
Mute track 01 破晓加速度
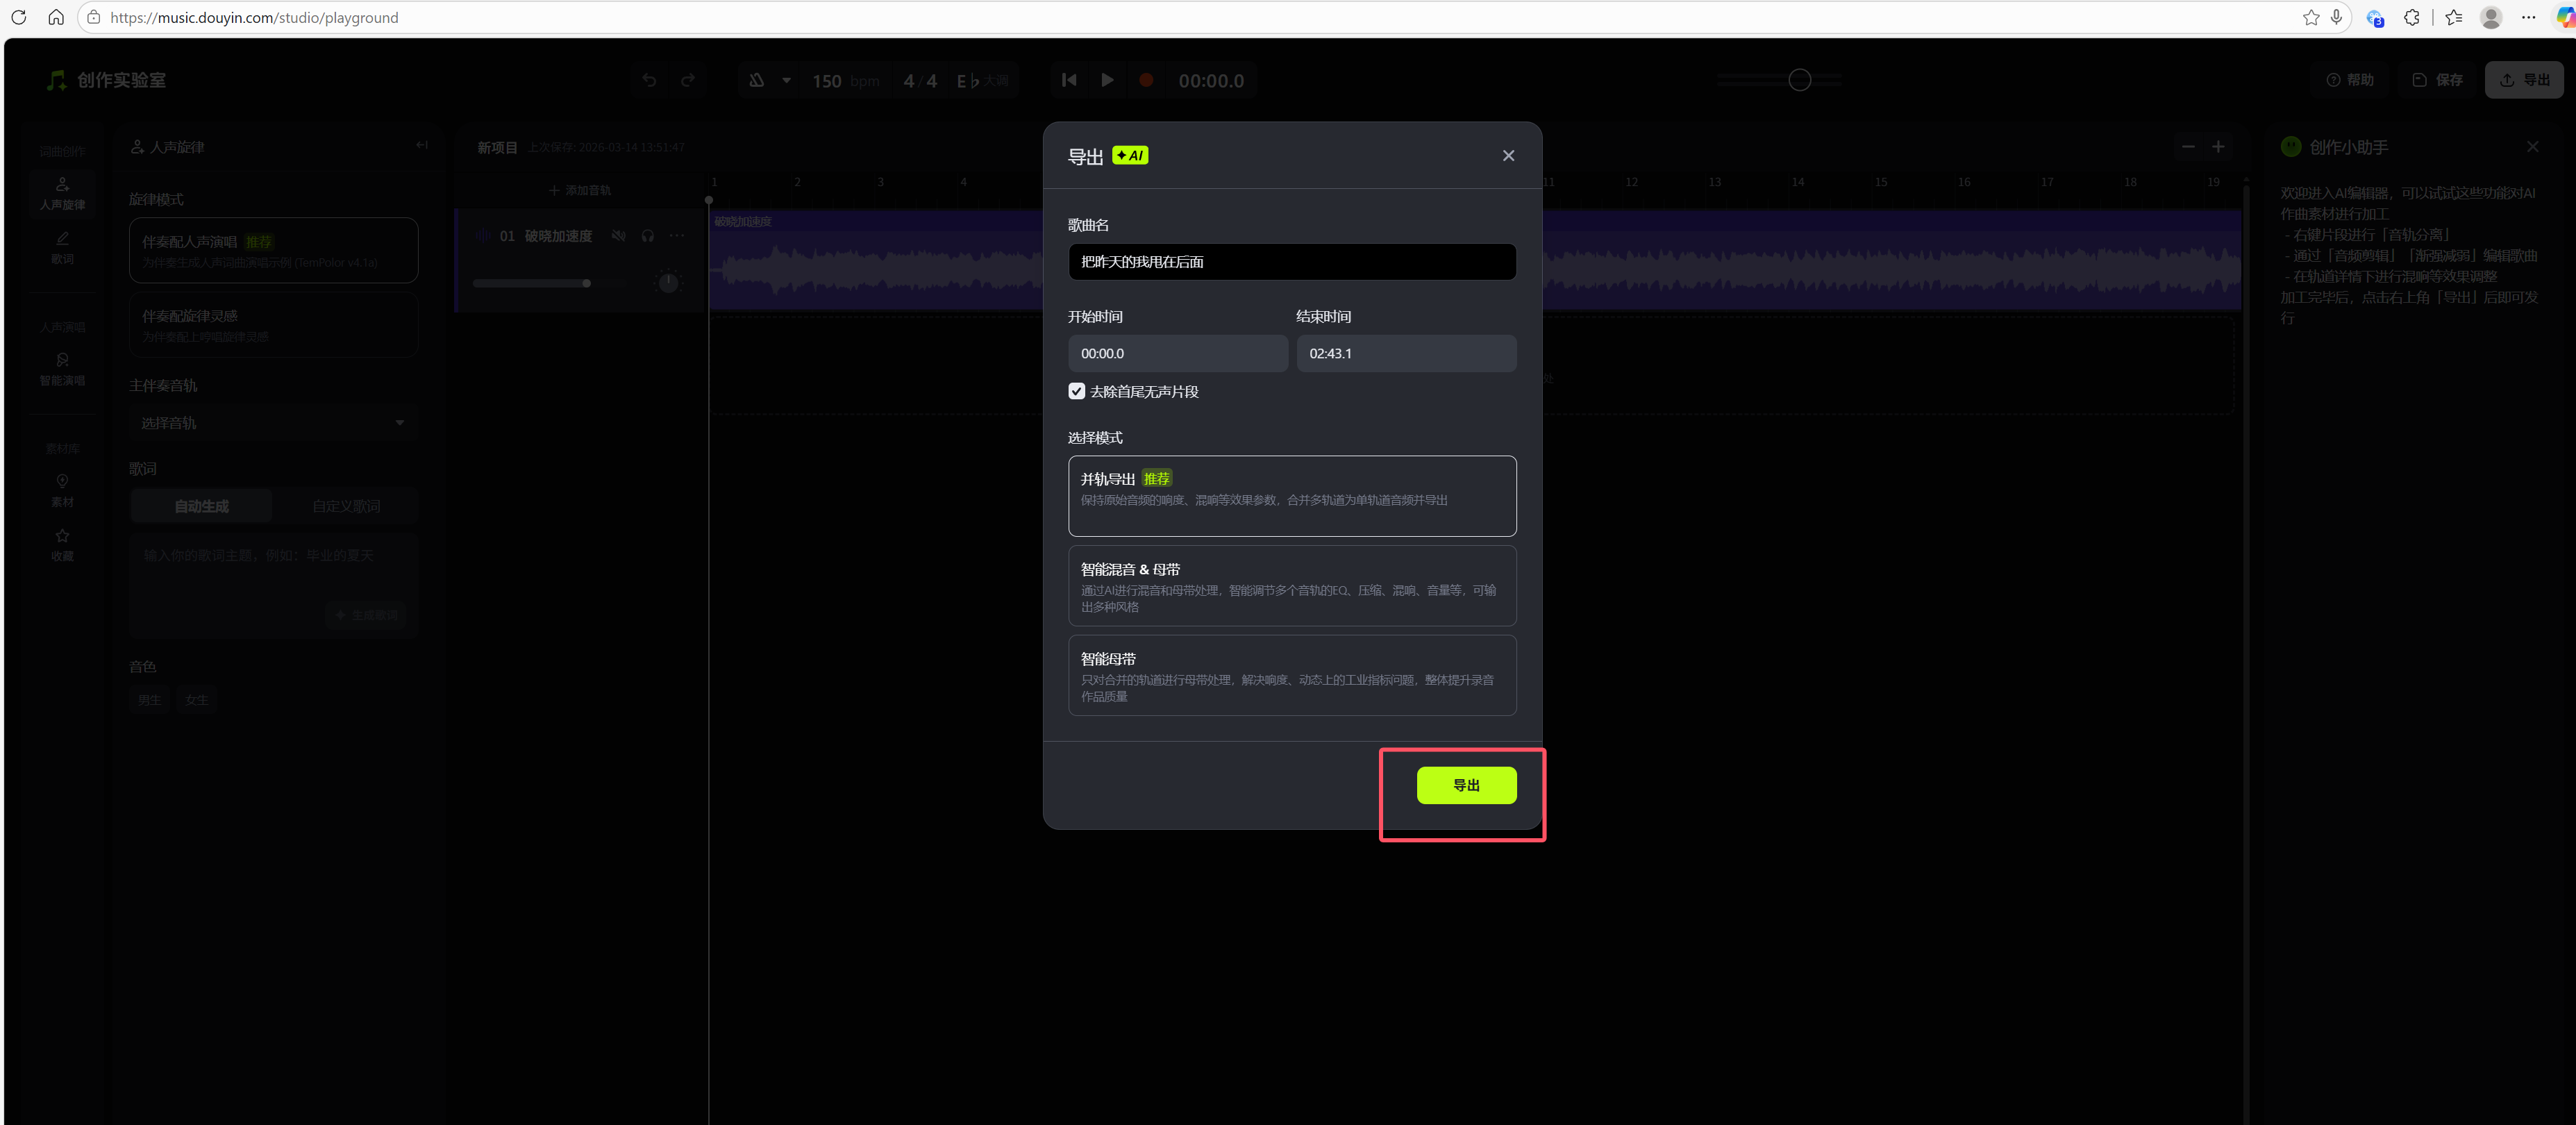(x=618, y=236)
